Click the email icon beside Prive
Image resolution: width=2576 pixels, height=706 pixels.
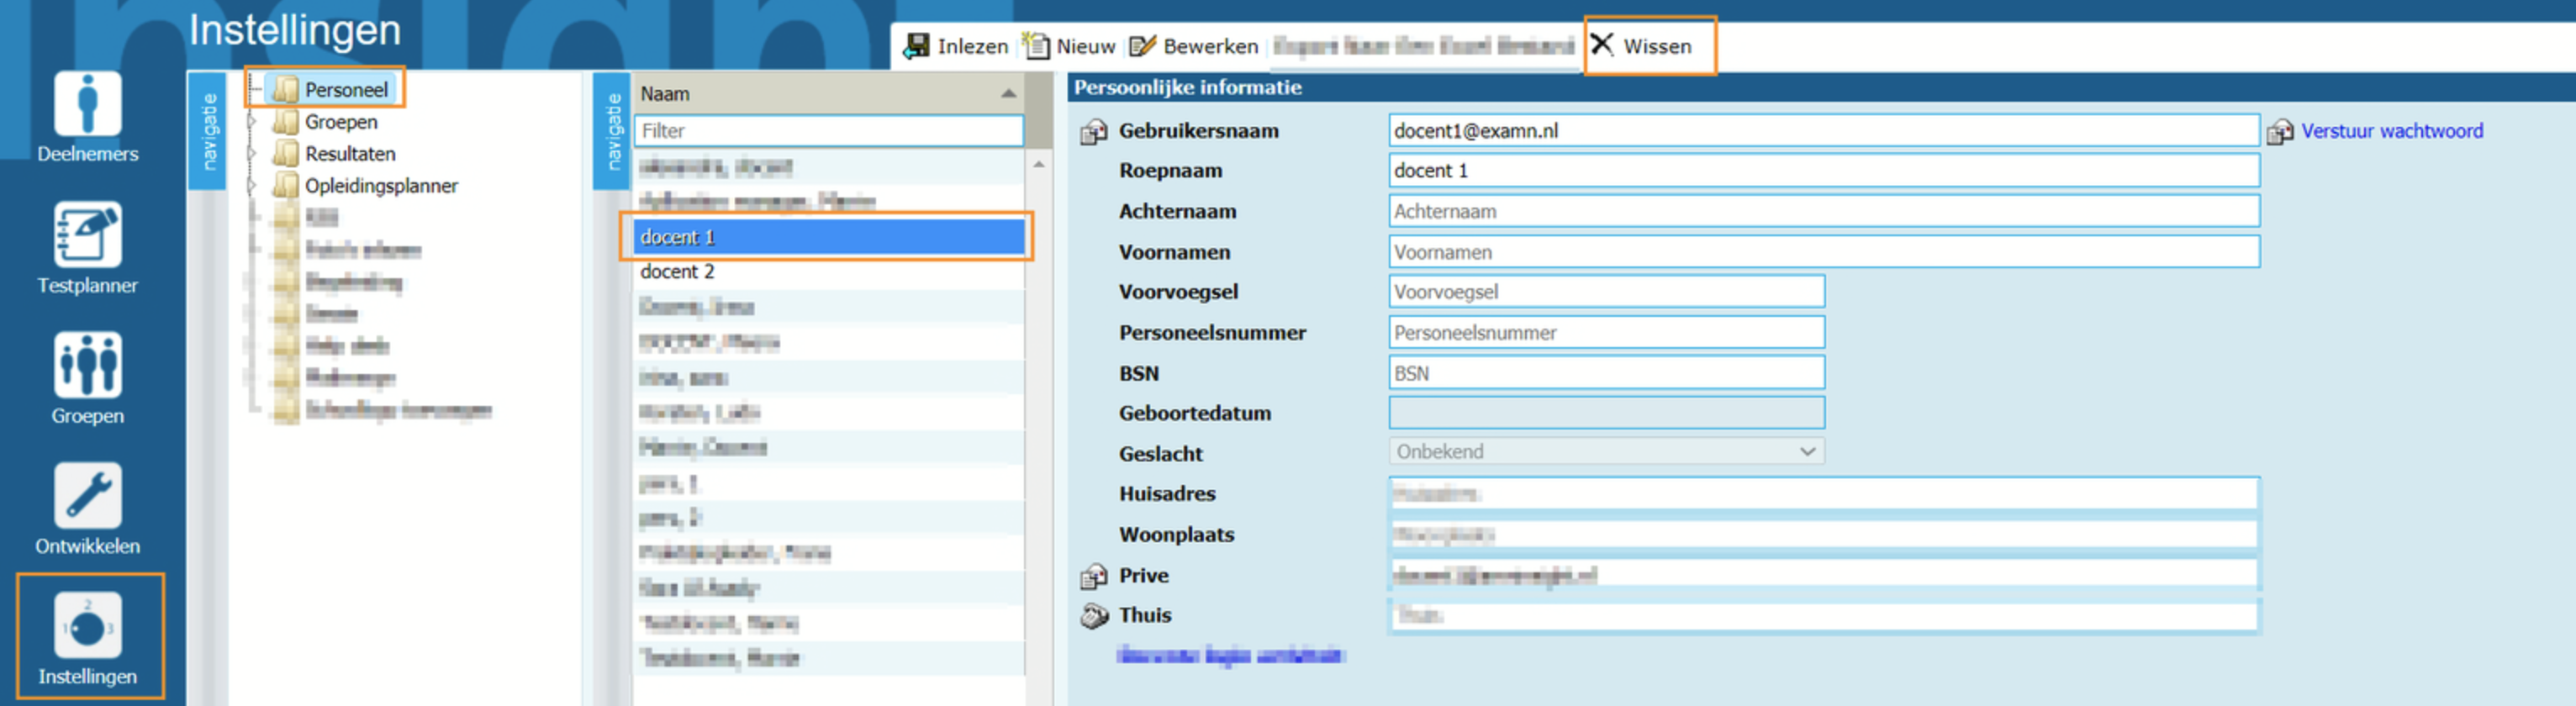1093,576
